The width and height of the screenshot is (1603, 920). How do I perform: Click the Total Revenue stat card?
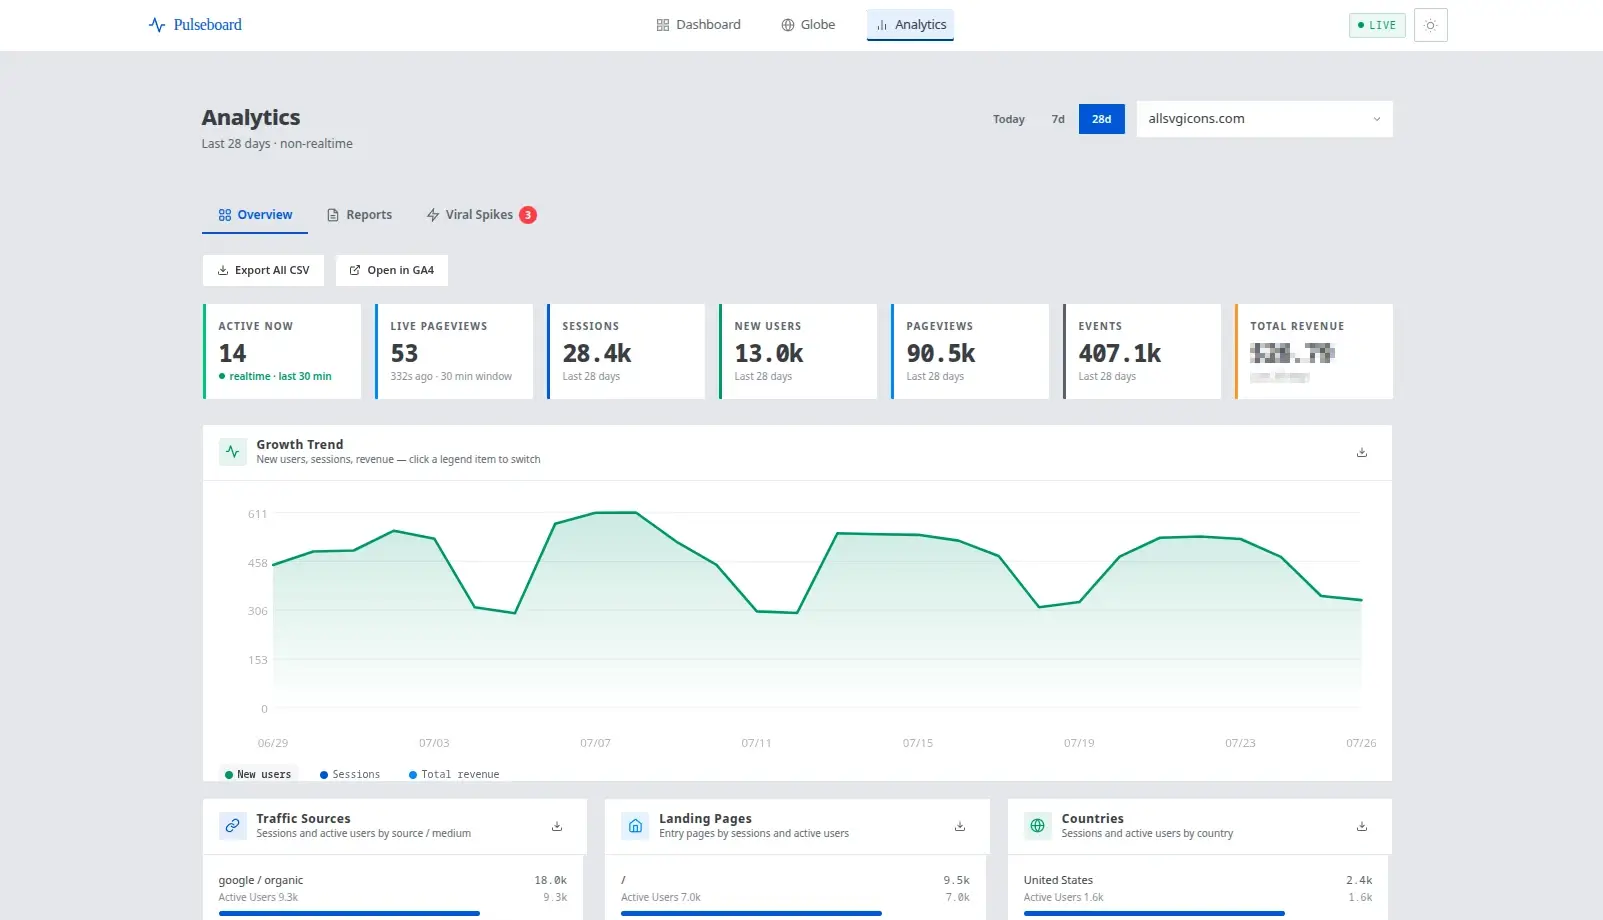pos(1314,351)
